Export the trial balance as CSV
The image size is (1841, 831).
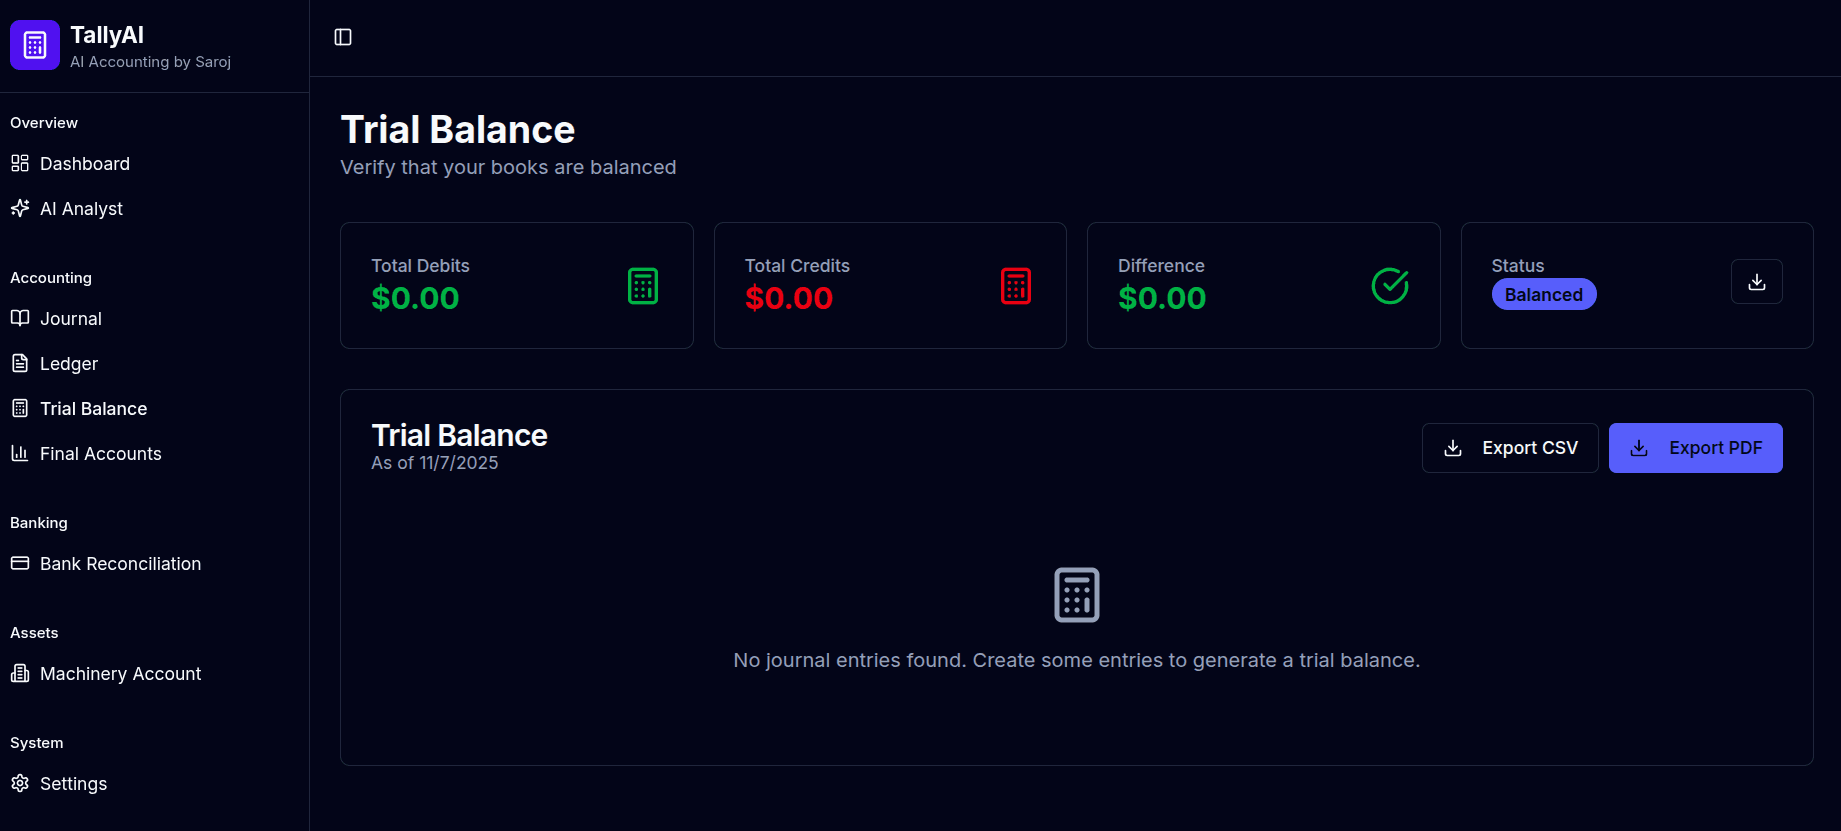[1509, 448]
